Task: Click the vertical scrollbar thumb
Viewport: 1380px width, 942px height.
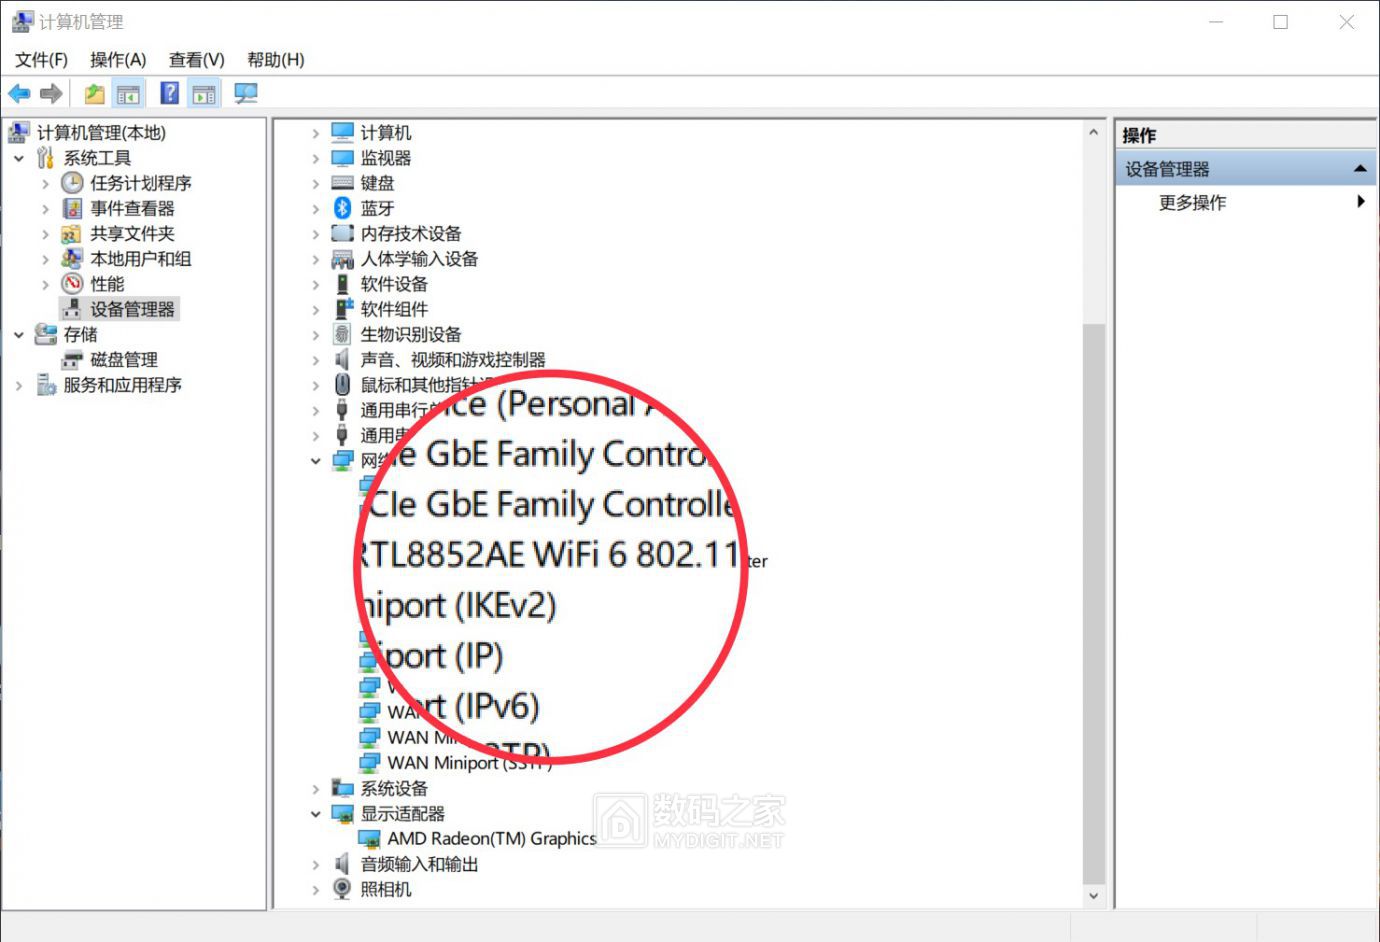Action: [x=1093, y=604]
